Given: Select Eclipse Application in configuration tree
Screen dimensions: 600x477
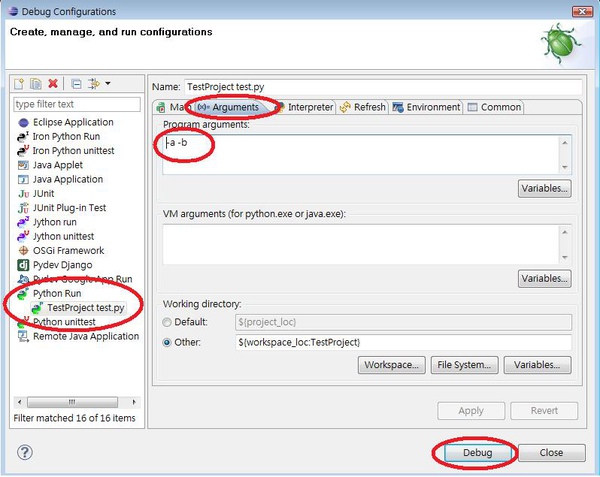Looking at the screenshot, I should 73,122.
